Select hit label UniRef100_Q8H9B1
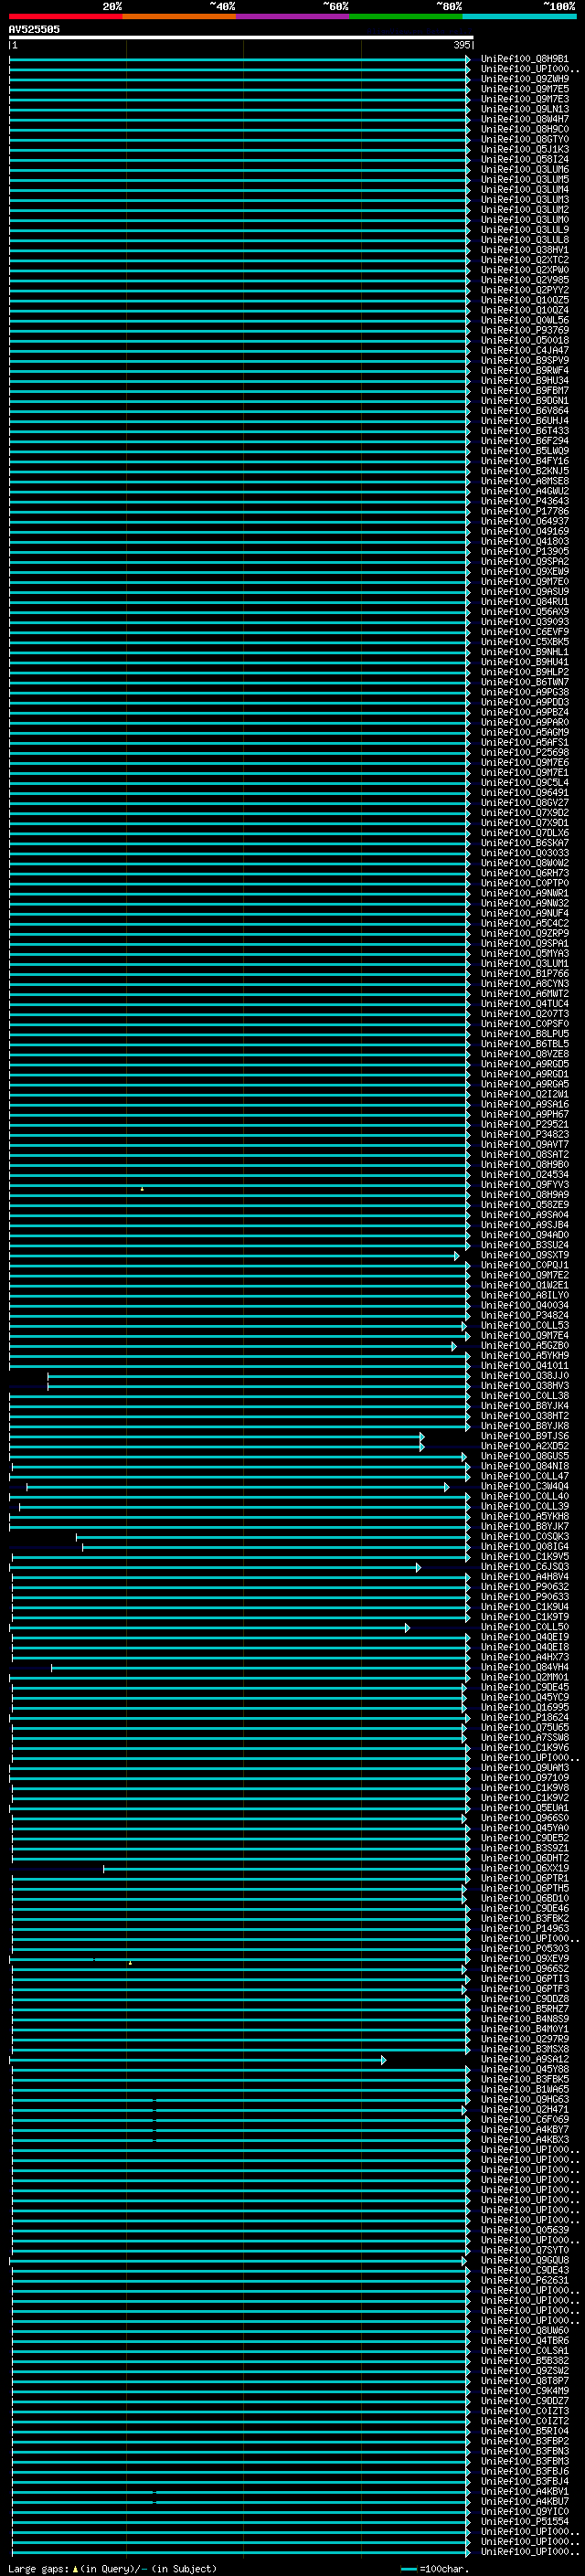The image size is (585, 2576). (525, 59)
